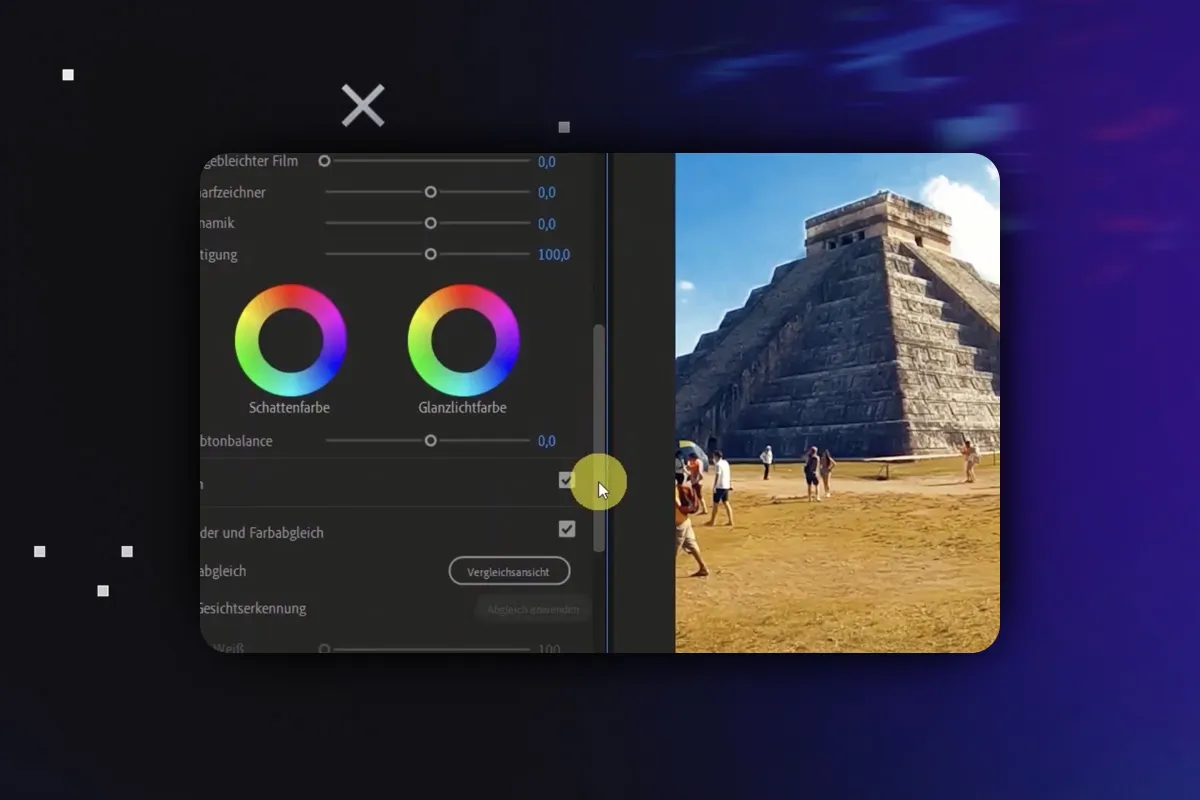Viewport: 1200px width, 800px height.
Task: Click the 'Glanzlichtfarbe' label text
Action: pos(462,408)
